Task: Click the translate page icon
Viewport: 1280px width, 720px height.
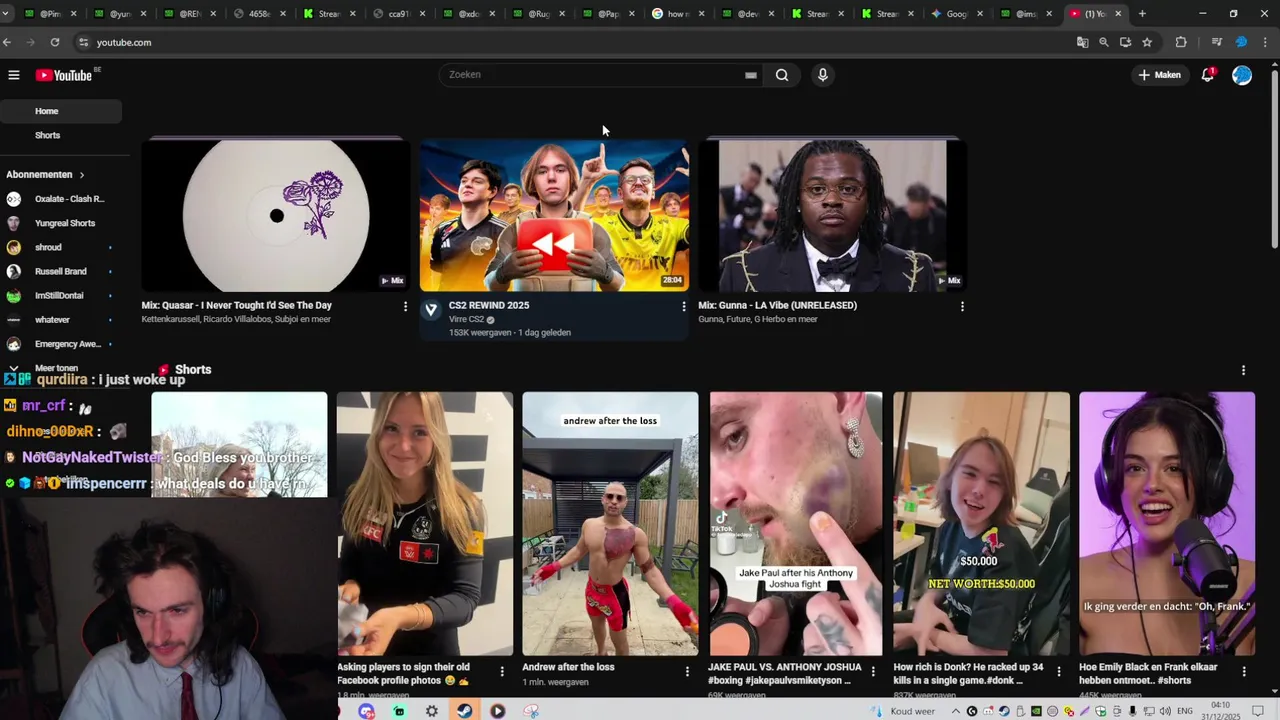Action: pyautogui.click(x=1082, y=42)
